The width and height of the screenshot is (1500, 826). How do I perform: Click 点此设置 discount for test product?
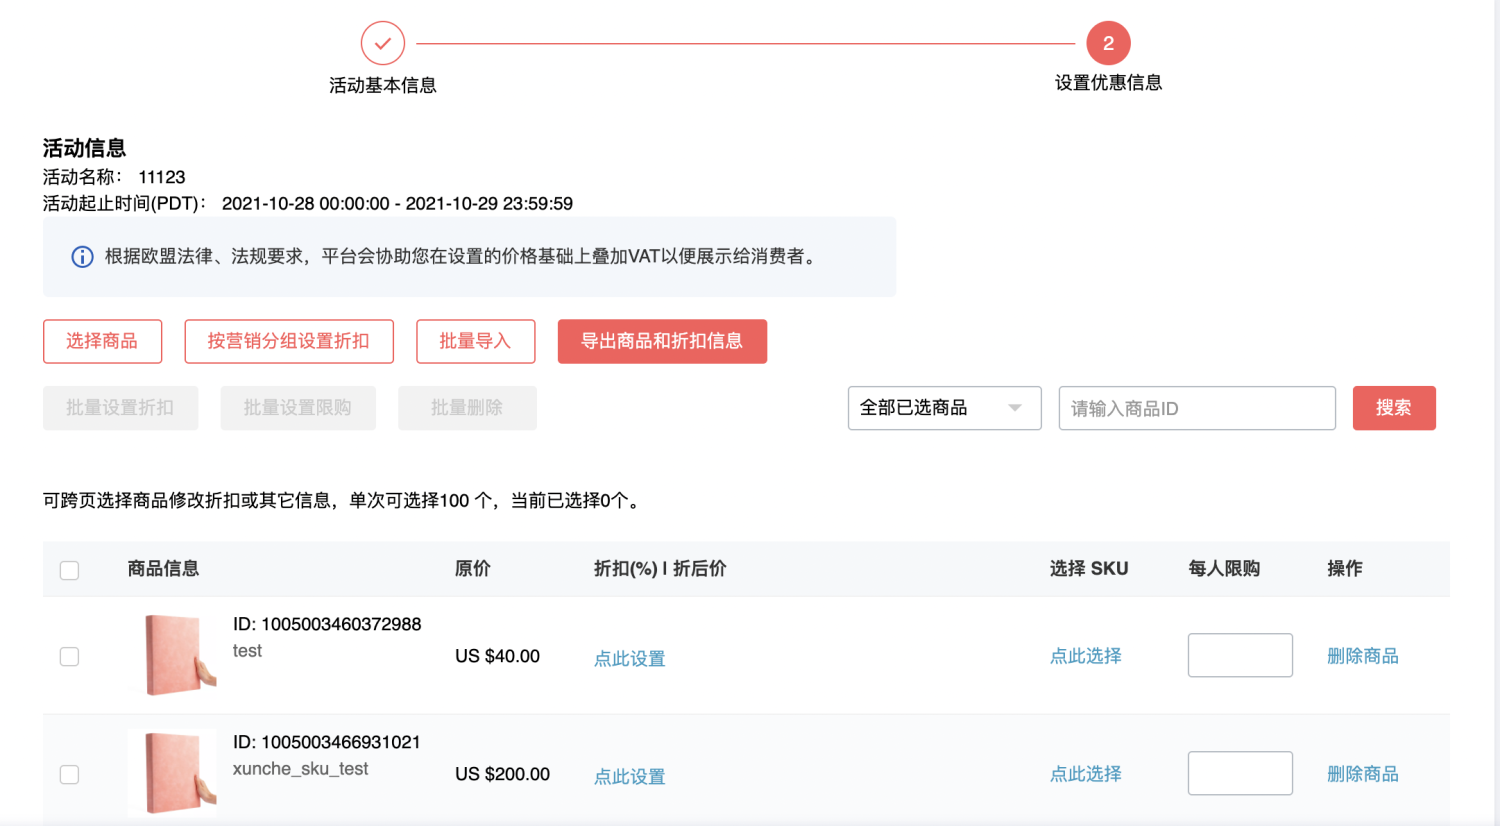(629, 658)
